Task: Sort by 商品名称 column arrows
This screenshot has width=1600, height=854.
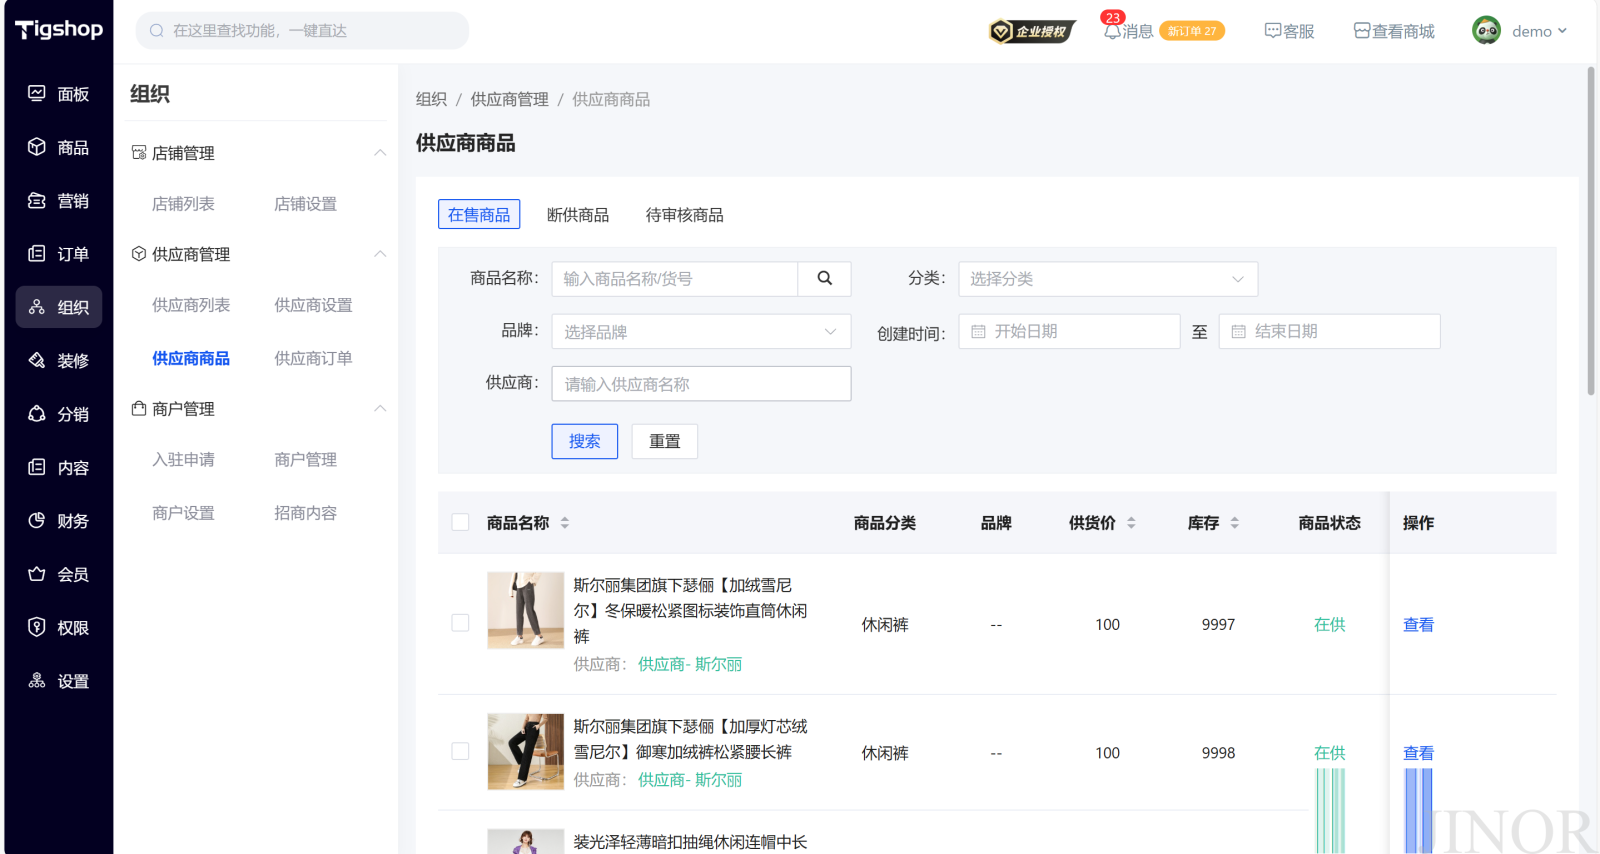Action: coord(565,523)
